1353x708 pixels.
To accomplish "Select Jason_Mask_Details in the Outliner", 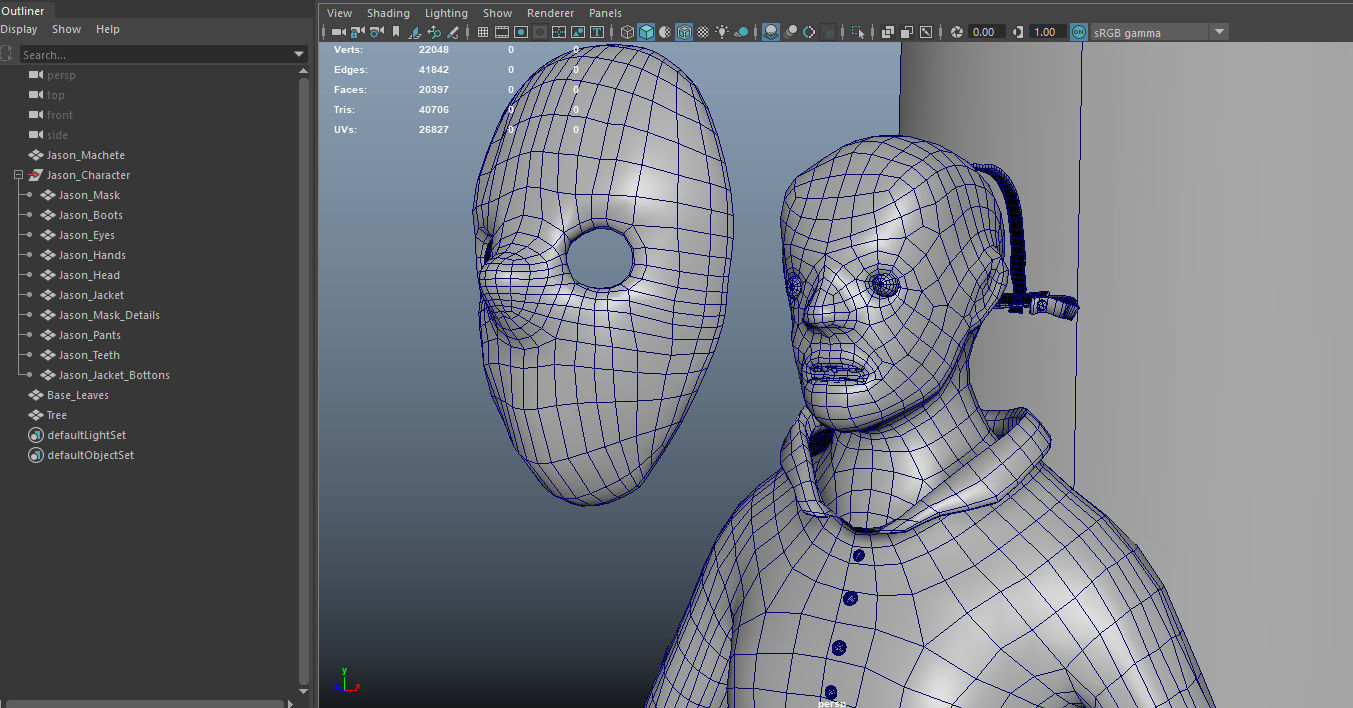I will point(109,315).
